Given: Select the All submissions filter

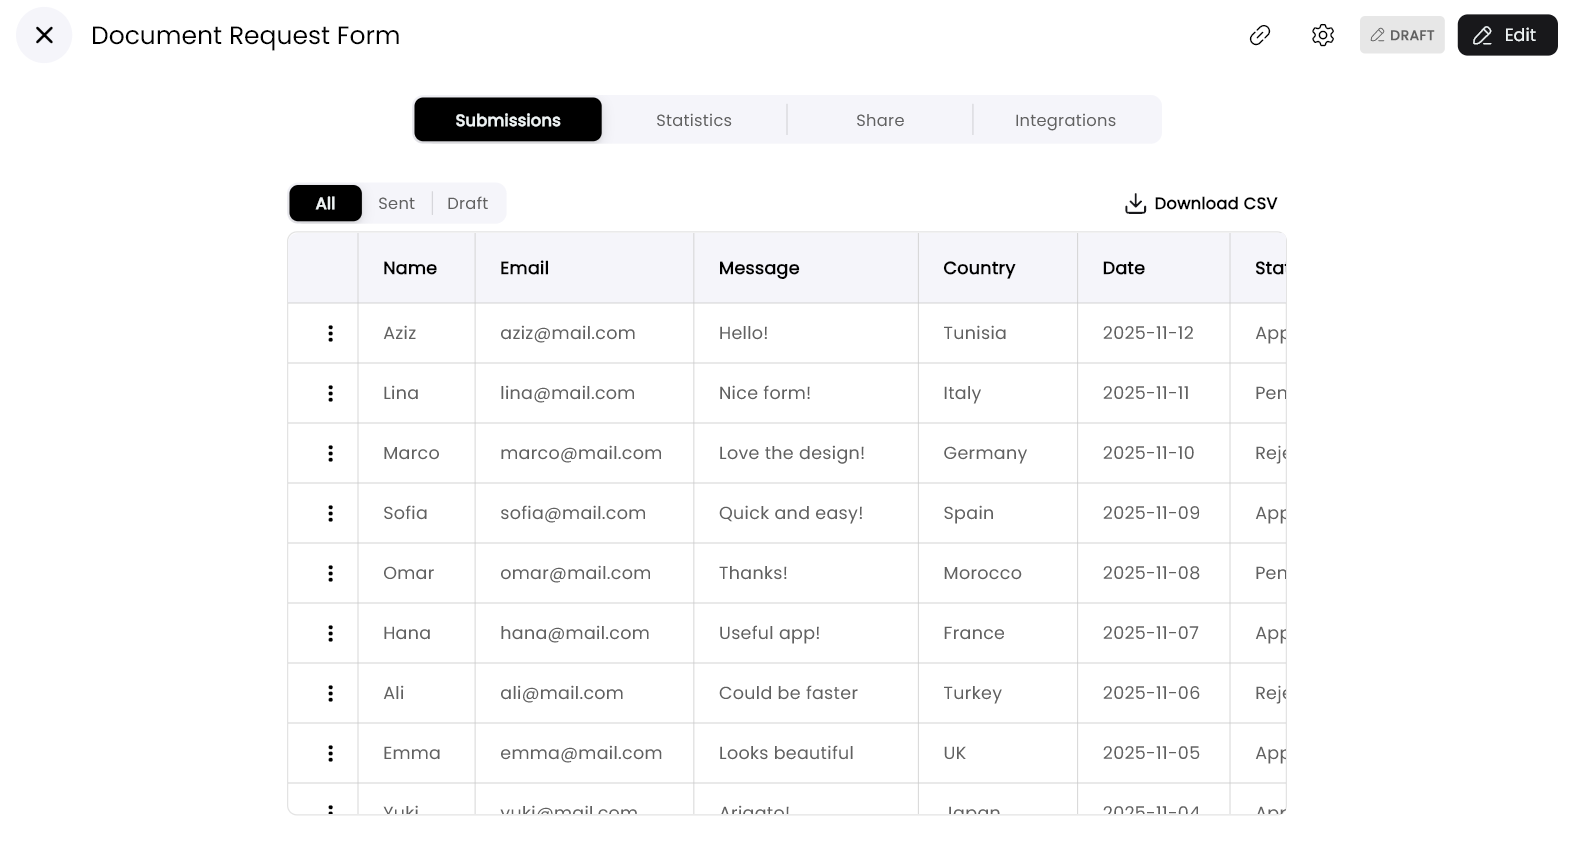Looking at the screenshot, I should (x=326, y=203).
